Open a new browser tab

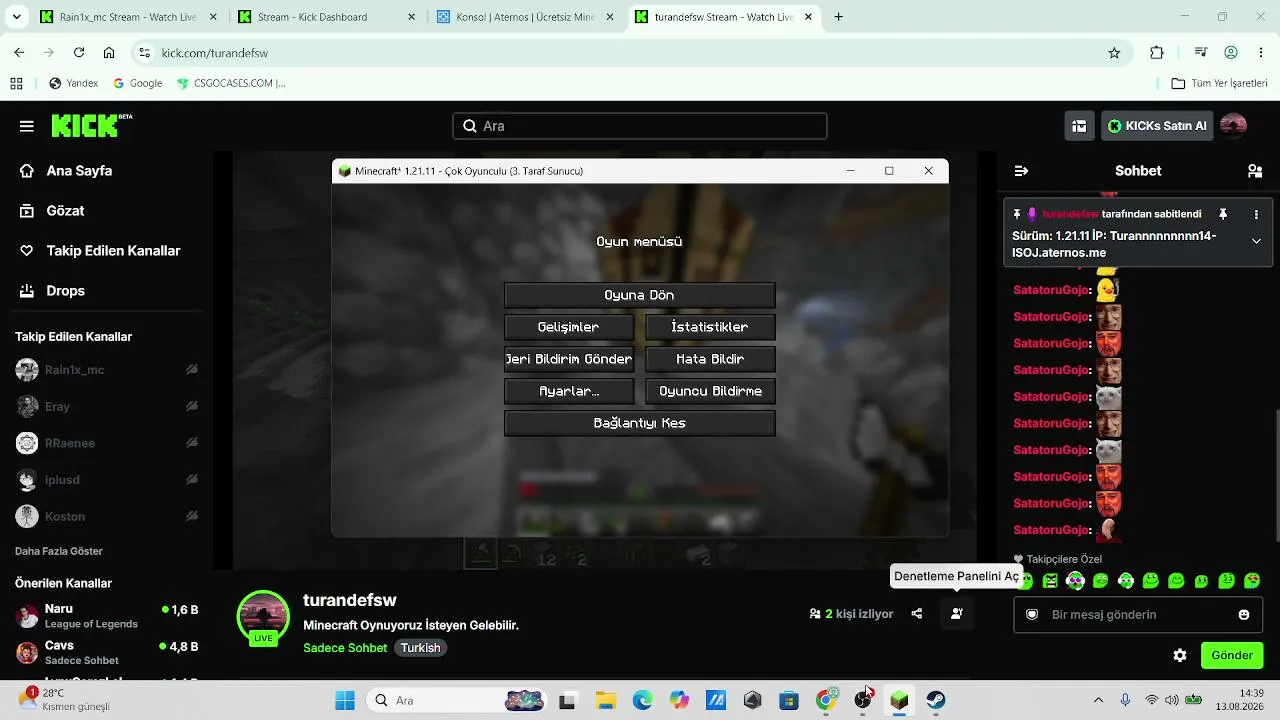(x=838, y=17)
